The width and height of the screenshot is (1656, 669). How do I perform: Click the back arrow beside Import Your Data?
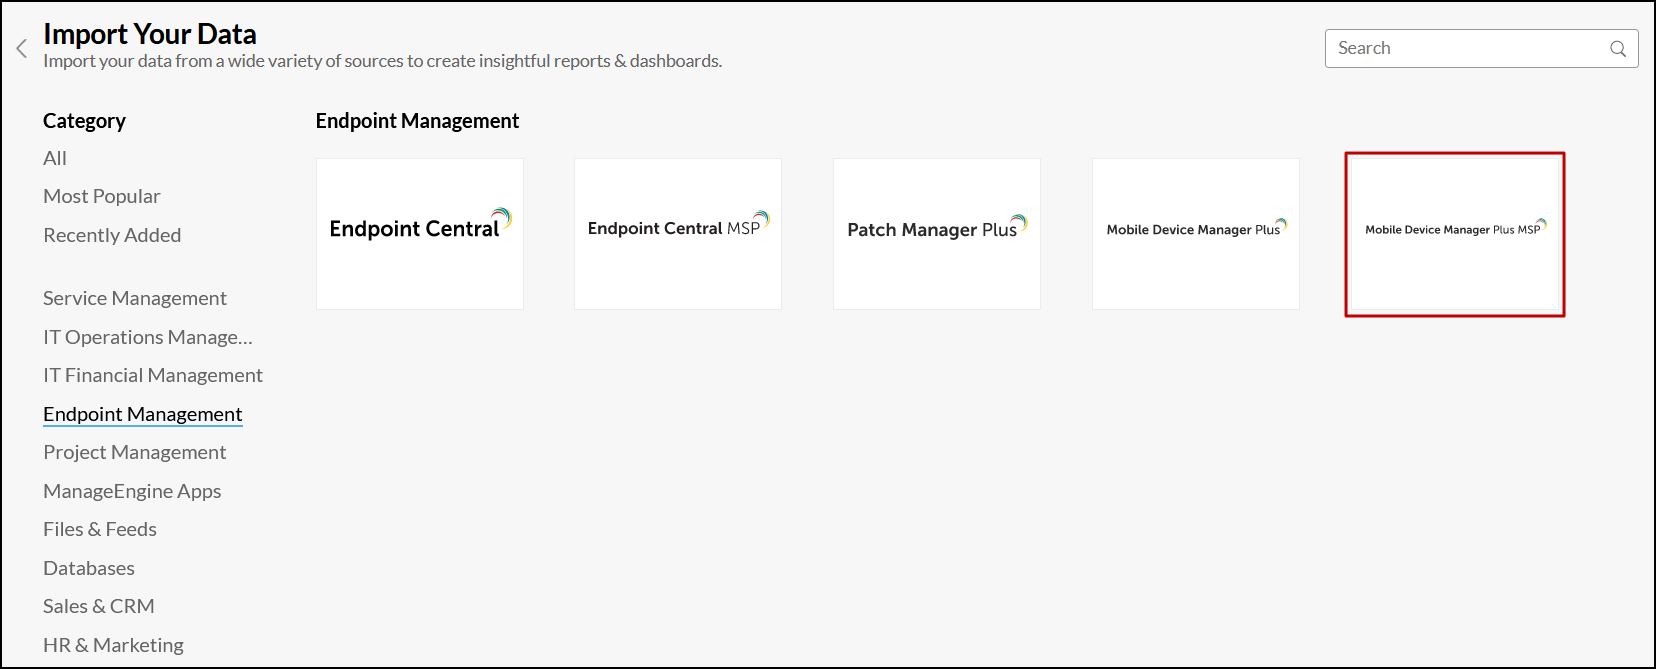(22, 48)
